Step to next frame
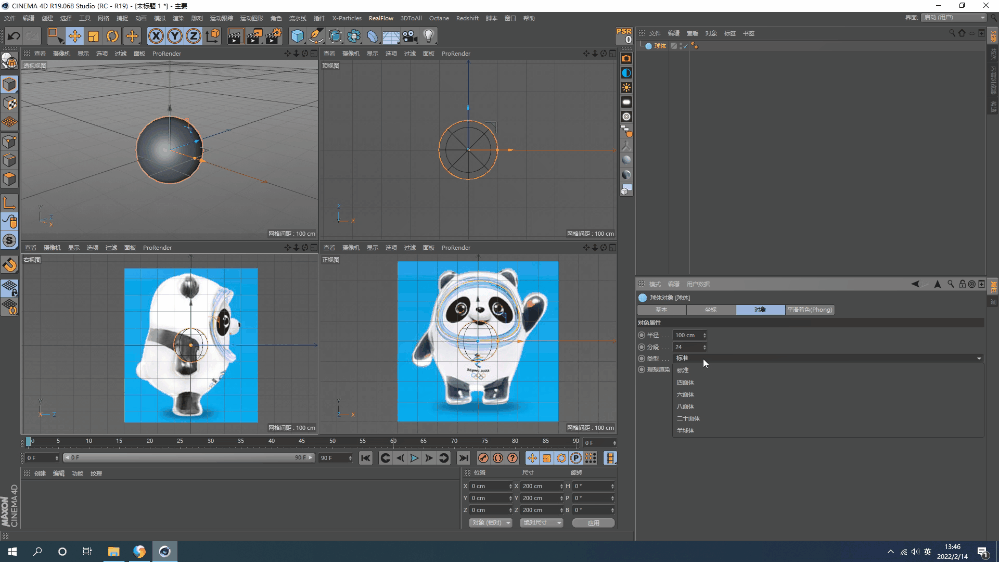999x562 pixels. click(x=429, y=458)
